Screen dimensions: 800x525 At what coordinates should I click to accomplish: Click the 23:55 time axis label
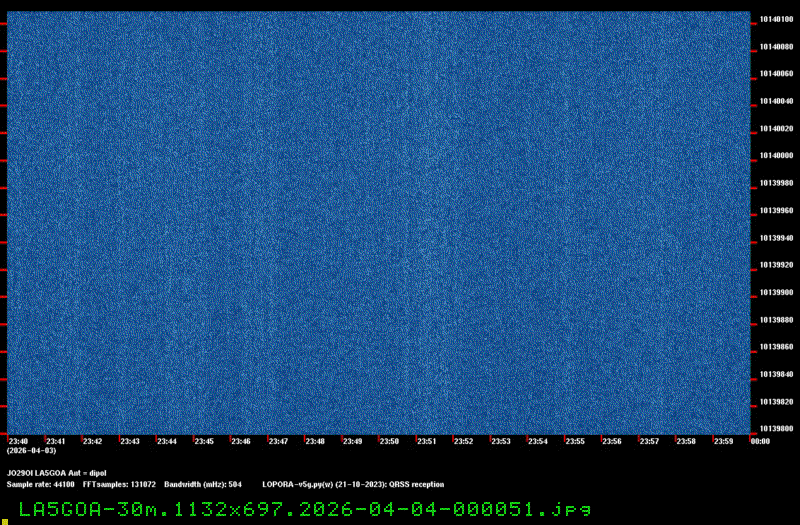[x=575, y=441]
